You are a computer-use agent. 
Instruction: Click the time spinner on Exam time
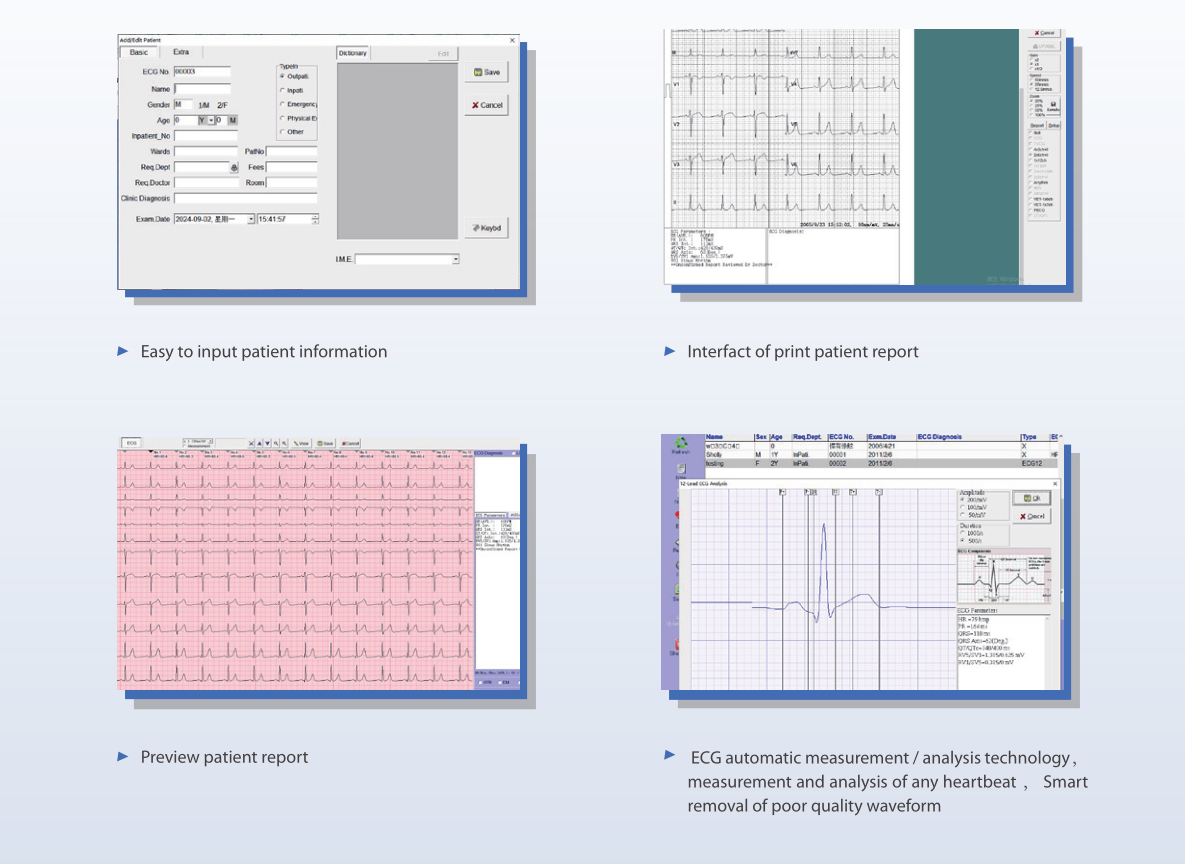tap(315, 218)
